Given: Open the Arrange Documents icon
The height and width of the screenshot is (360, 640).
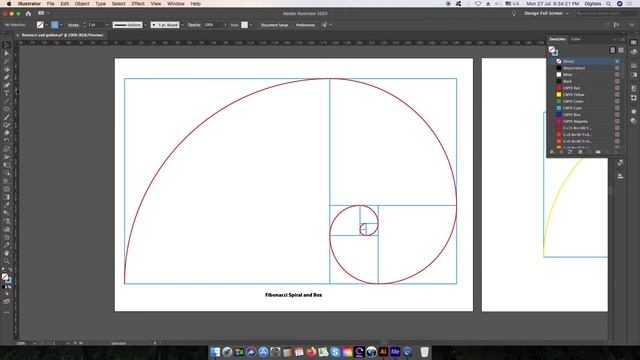Looking at the screenshot, I should [41, 13].
